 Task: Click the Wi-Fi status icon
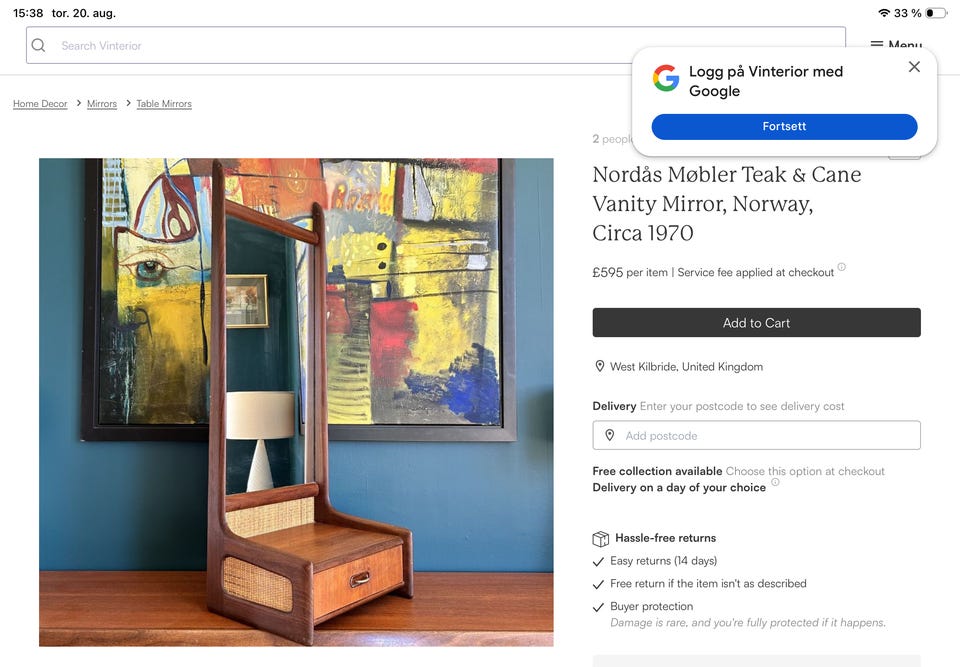pyautogui.click(x=883, y=13)
